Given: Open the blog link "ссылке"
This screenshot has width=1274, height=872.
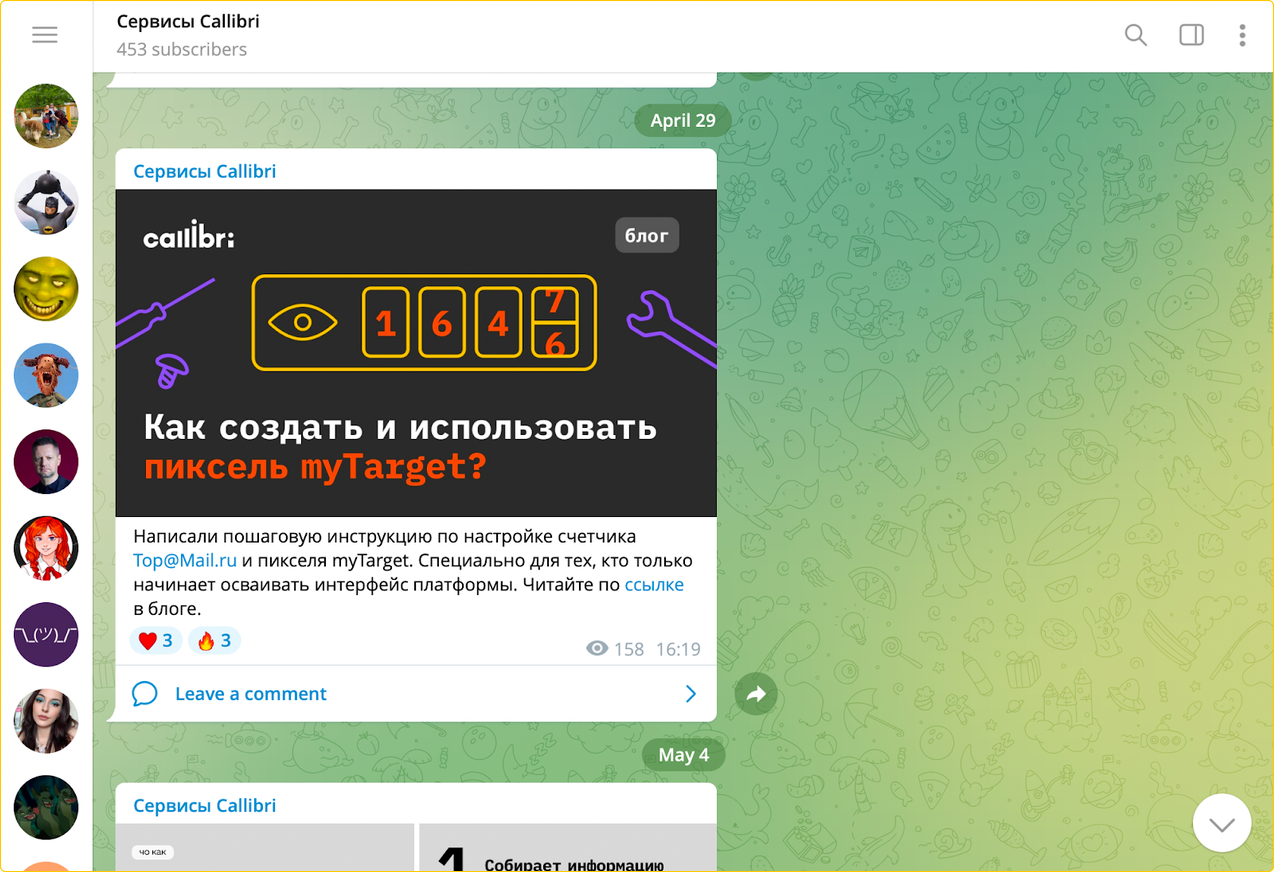Looking at the screenshot, I should tap(654, 585).
